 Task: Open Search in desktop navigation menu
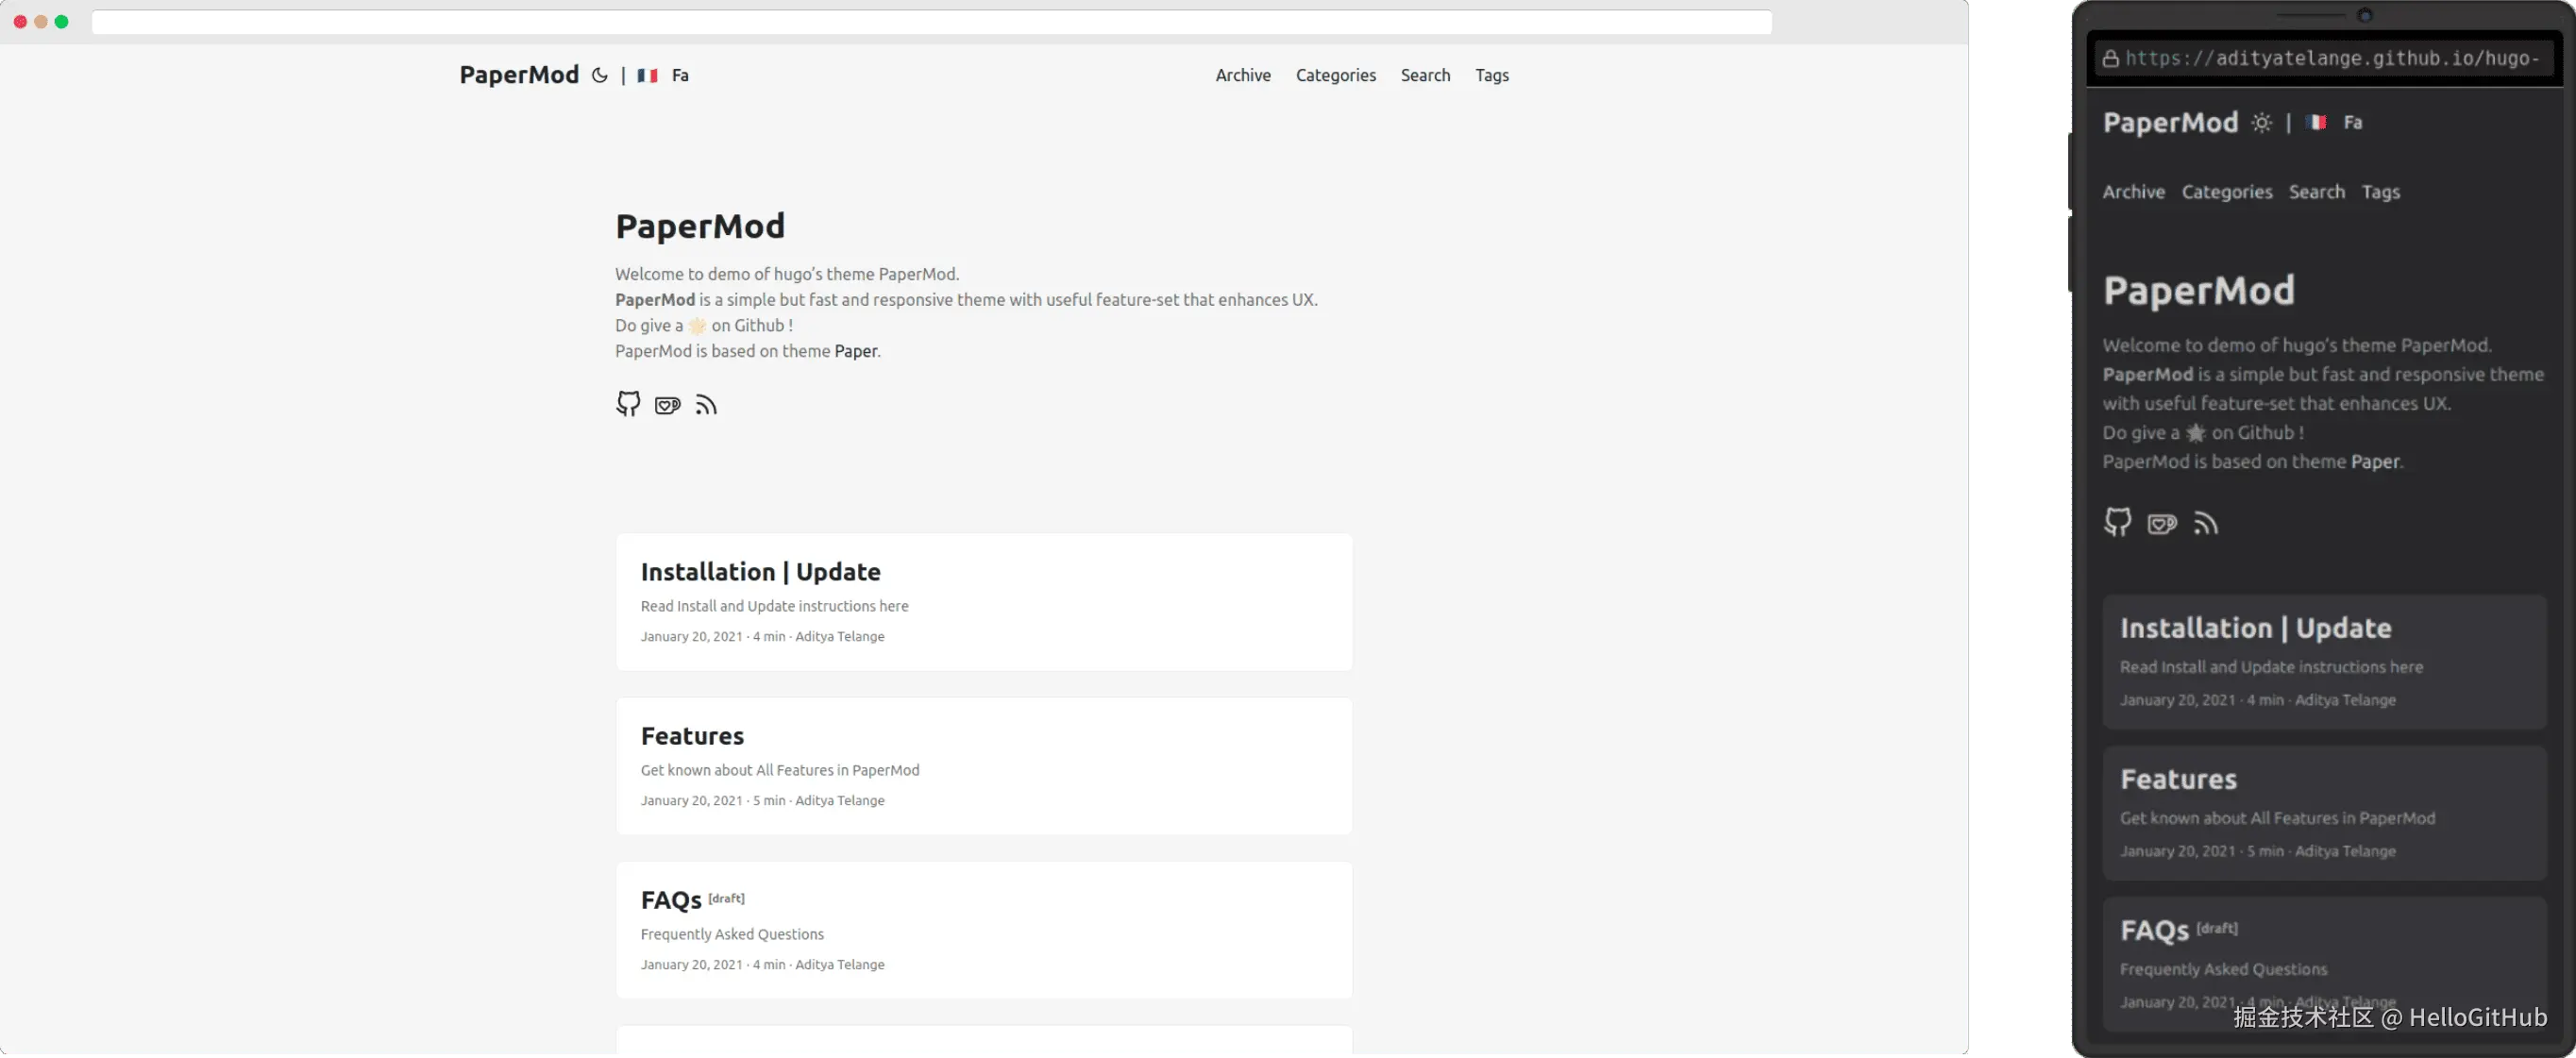[1425, 75]
